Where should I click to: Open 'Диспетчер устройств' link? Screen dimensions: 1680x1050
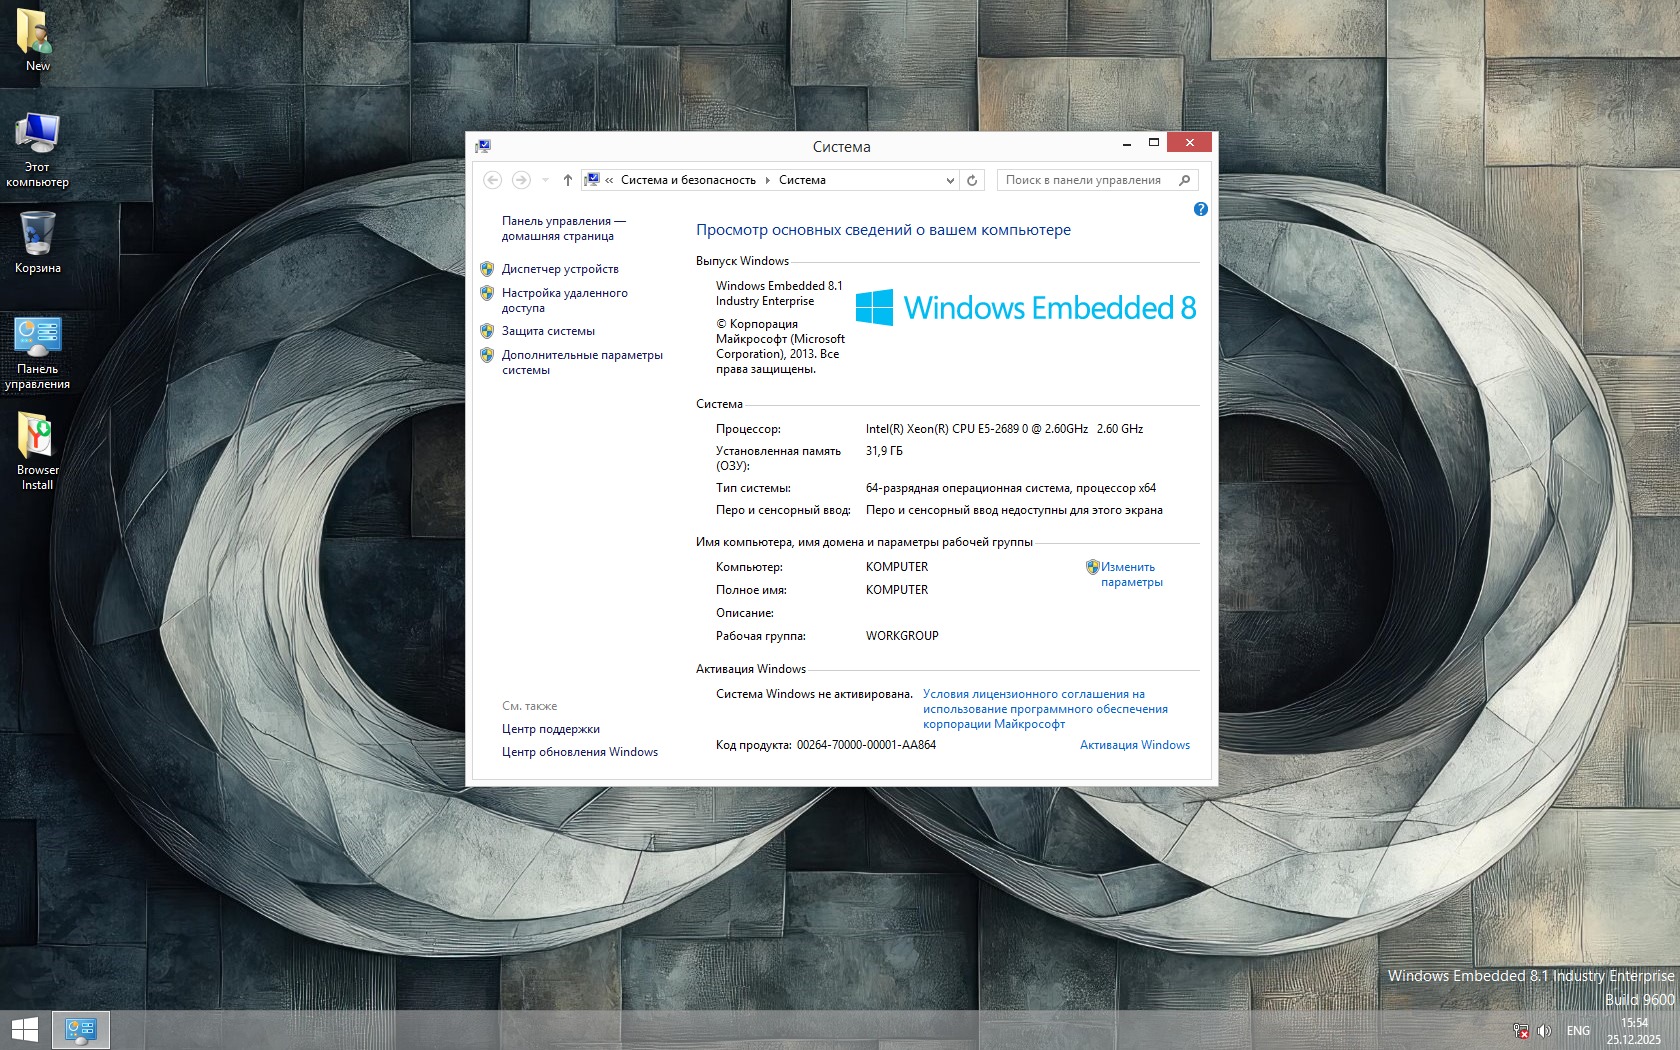pyautogui.click(x=560, y=269)
